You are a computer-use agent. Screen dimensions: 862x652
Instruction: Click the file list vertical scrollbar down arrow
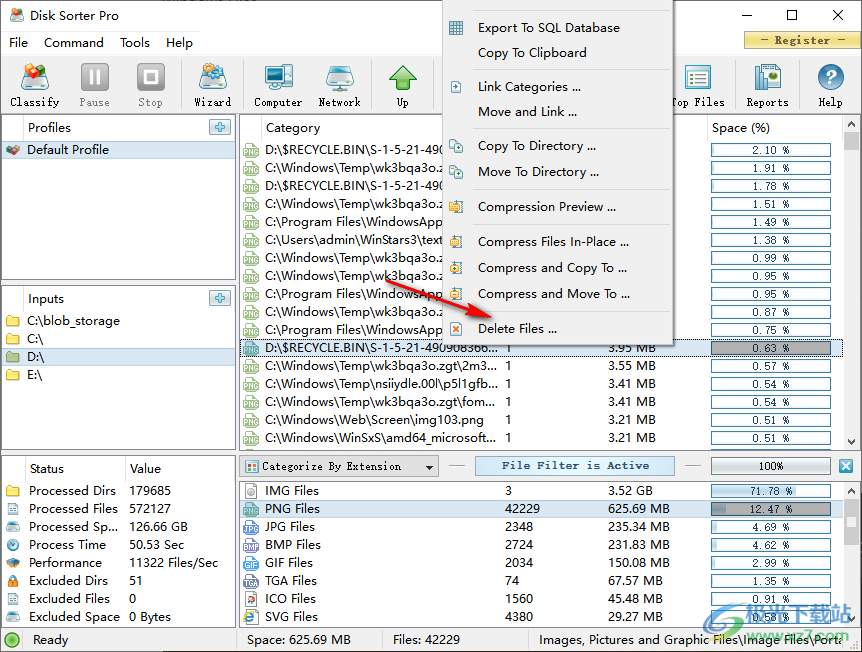851,441
